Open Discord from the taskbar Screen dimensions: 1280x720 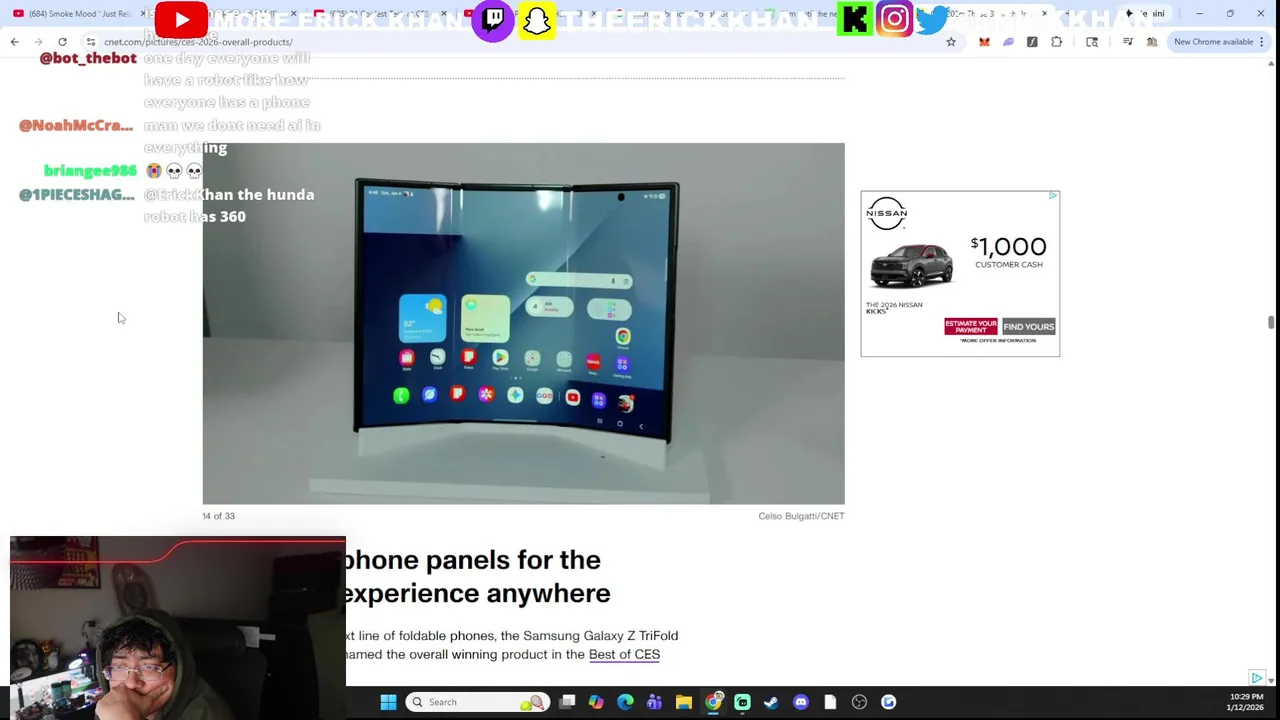(x=800, y=702)
